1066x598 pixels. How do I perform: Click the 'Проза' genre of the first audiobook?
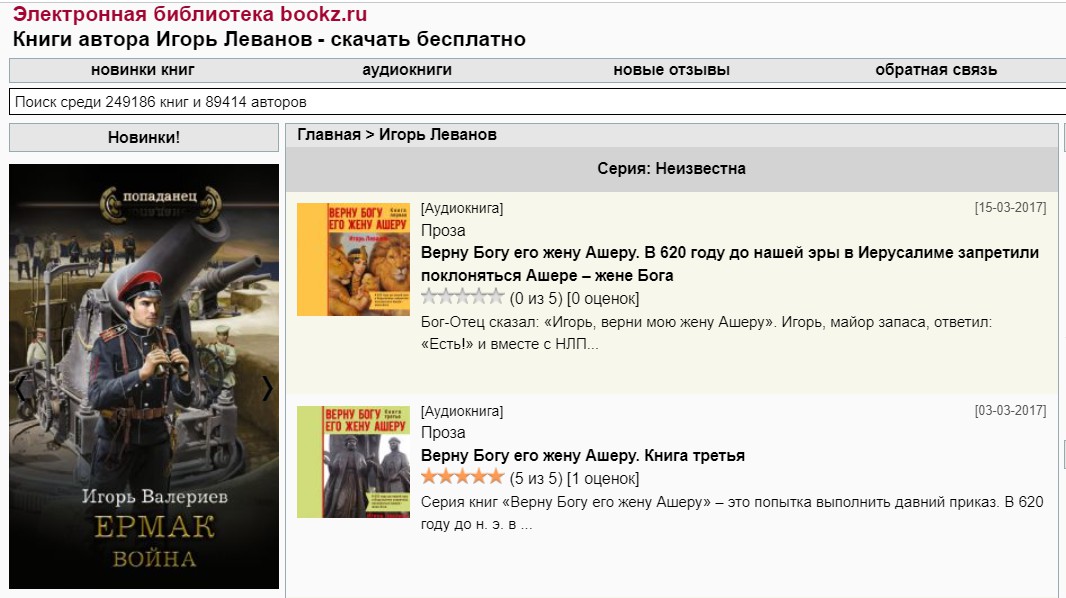[443, 230]
